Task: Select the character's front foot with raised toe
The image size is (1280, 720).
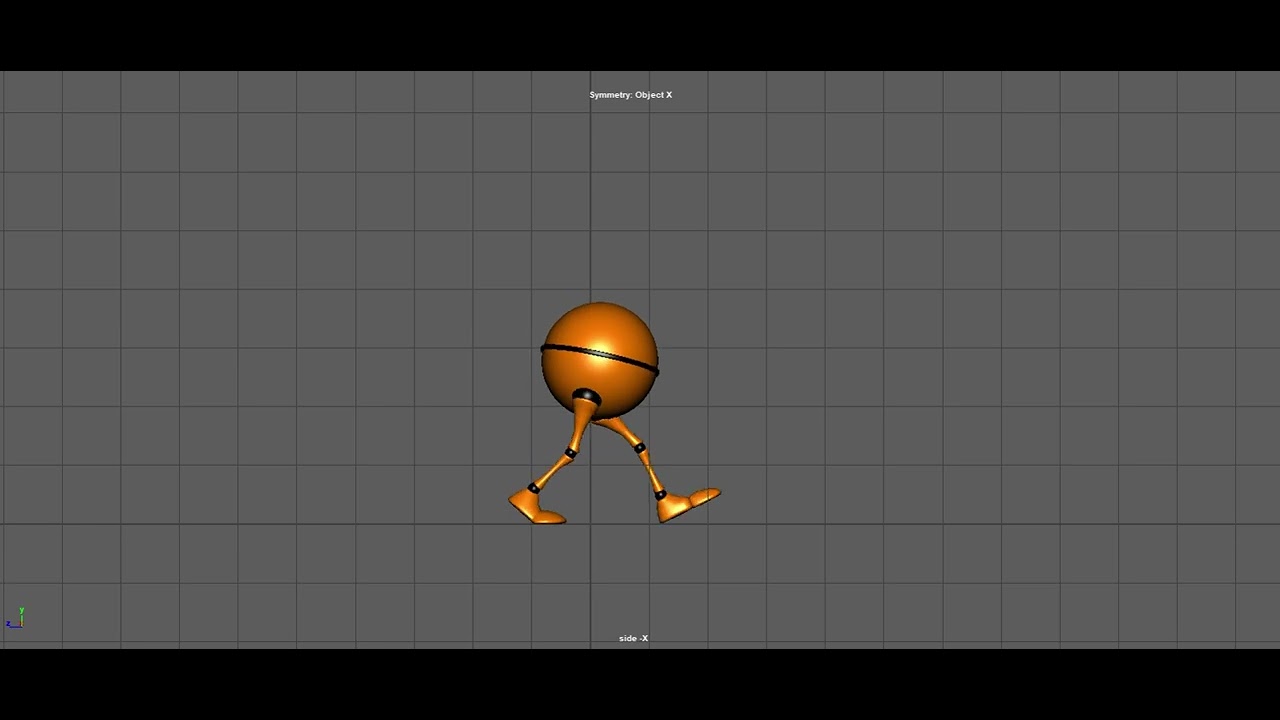Action: coord(688,503)
